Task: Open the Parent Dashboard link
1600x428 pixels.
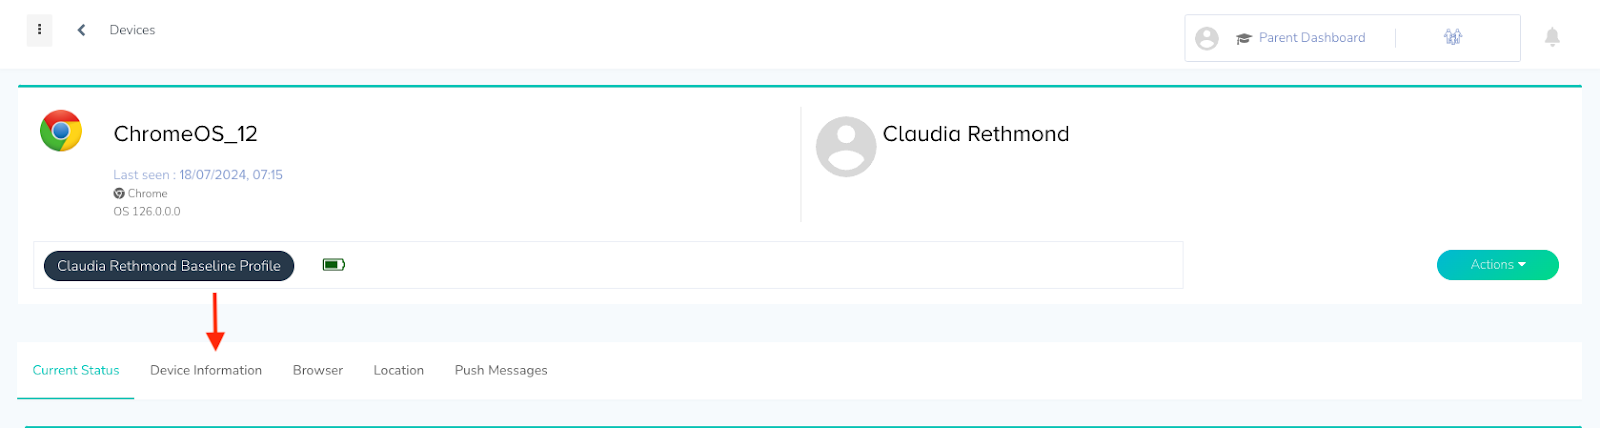Action: 1312,38
